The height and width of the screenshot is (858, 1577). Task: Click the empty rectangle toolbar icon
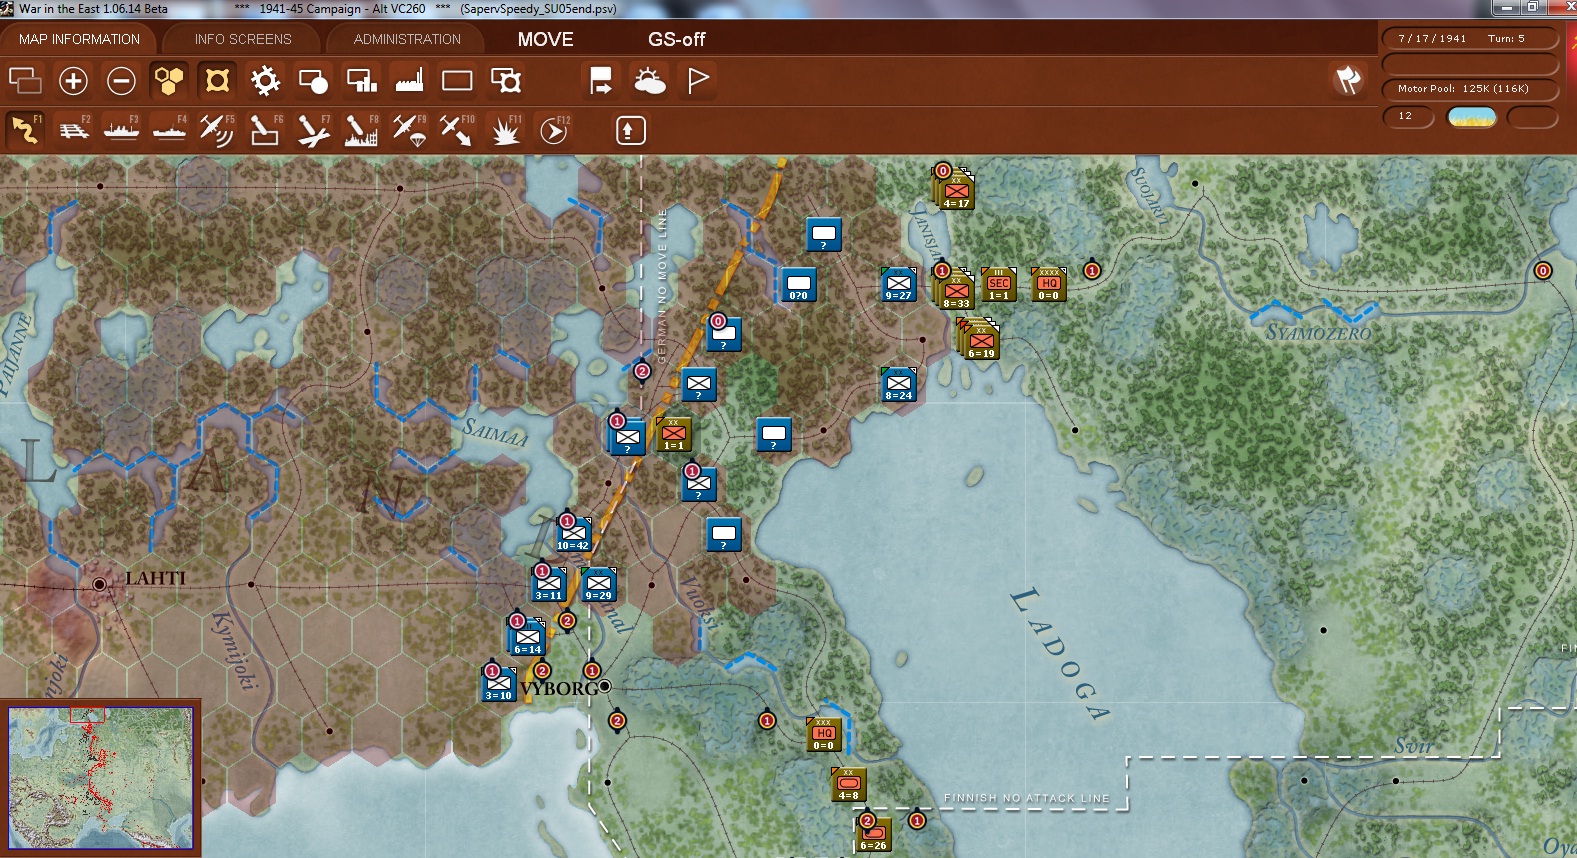point(457,81)
